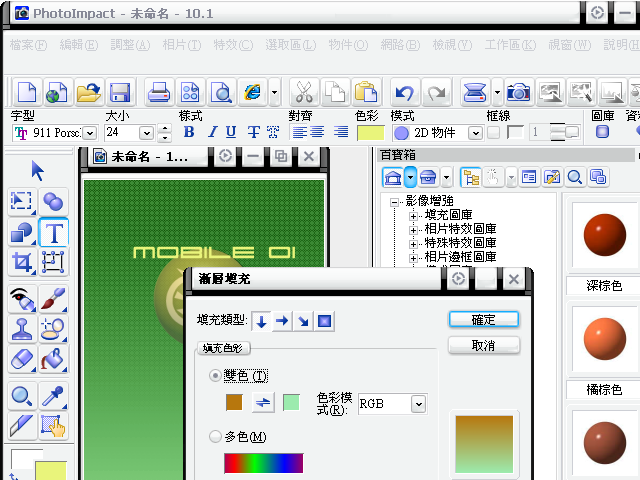Viewport: 640px width, 480px height.
Task: Copy using the copy icon
Action: click(x=335, y=91)
